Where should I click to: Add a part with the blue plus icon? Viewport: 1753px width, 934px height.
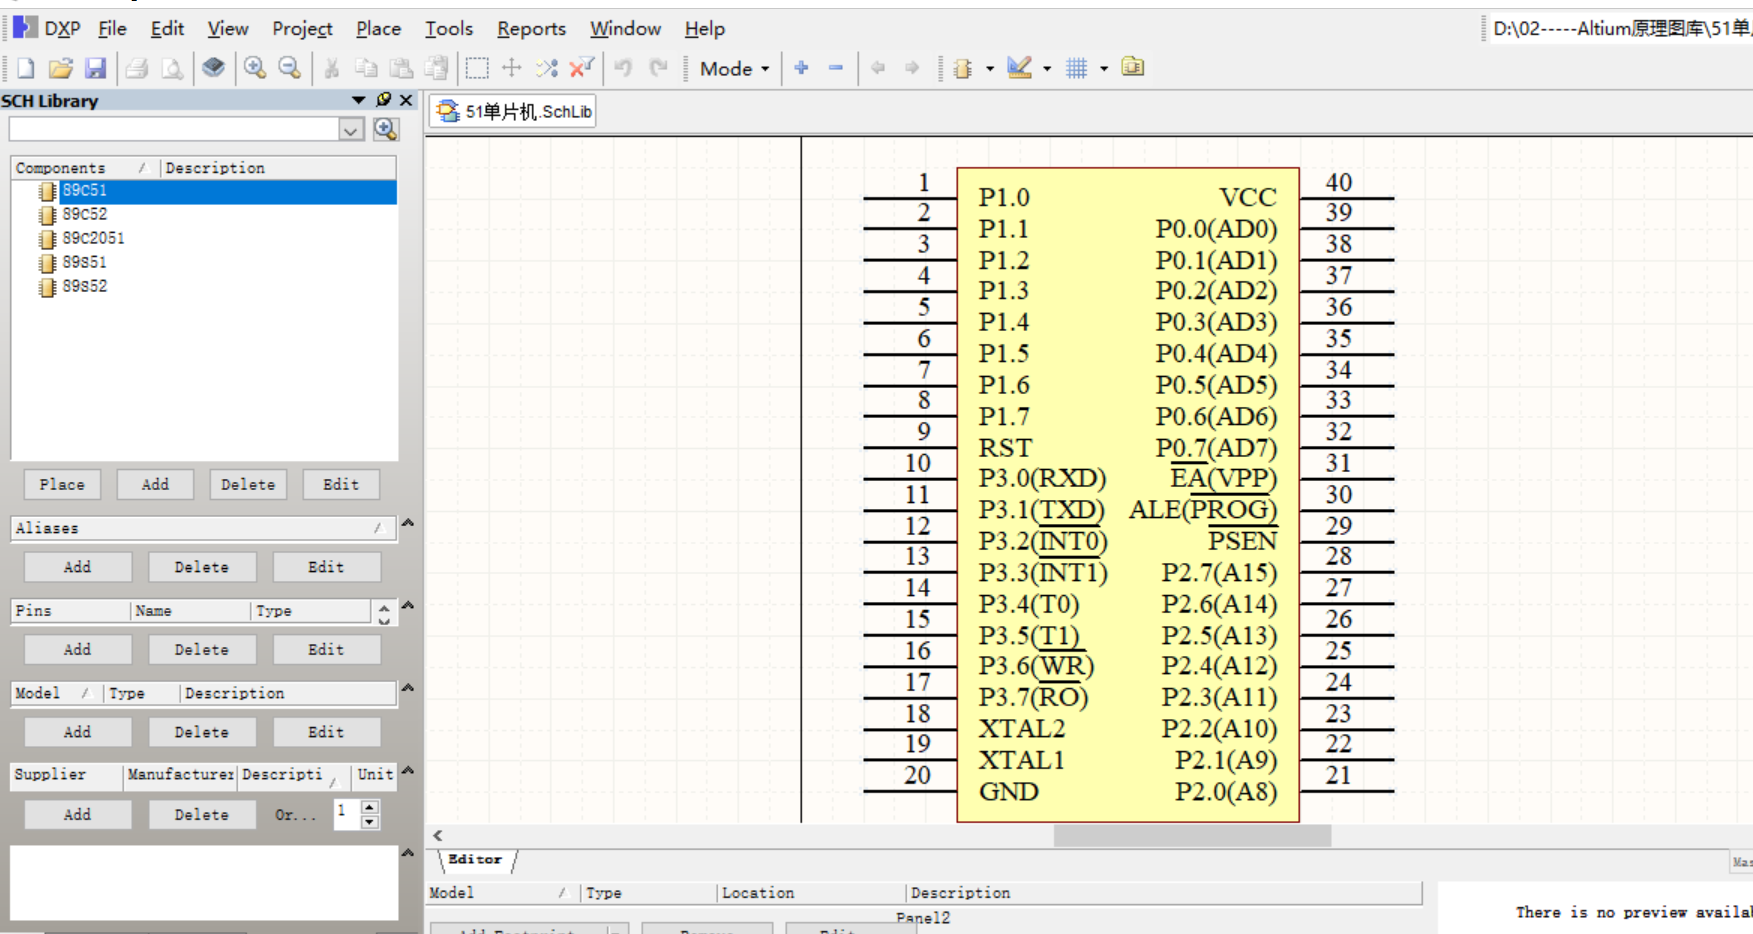(x=801, y=68)
